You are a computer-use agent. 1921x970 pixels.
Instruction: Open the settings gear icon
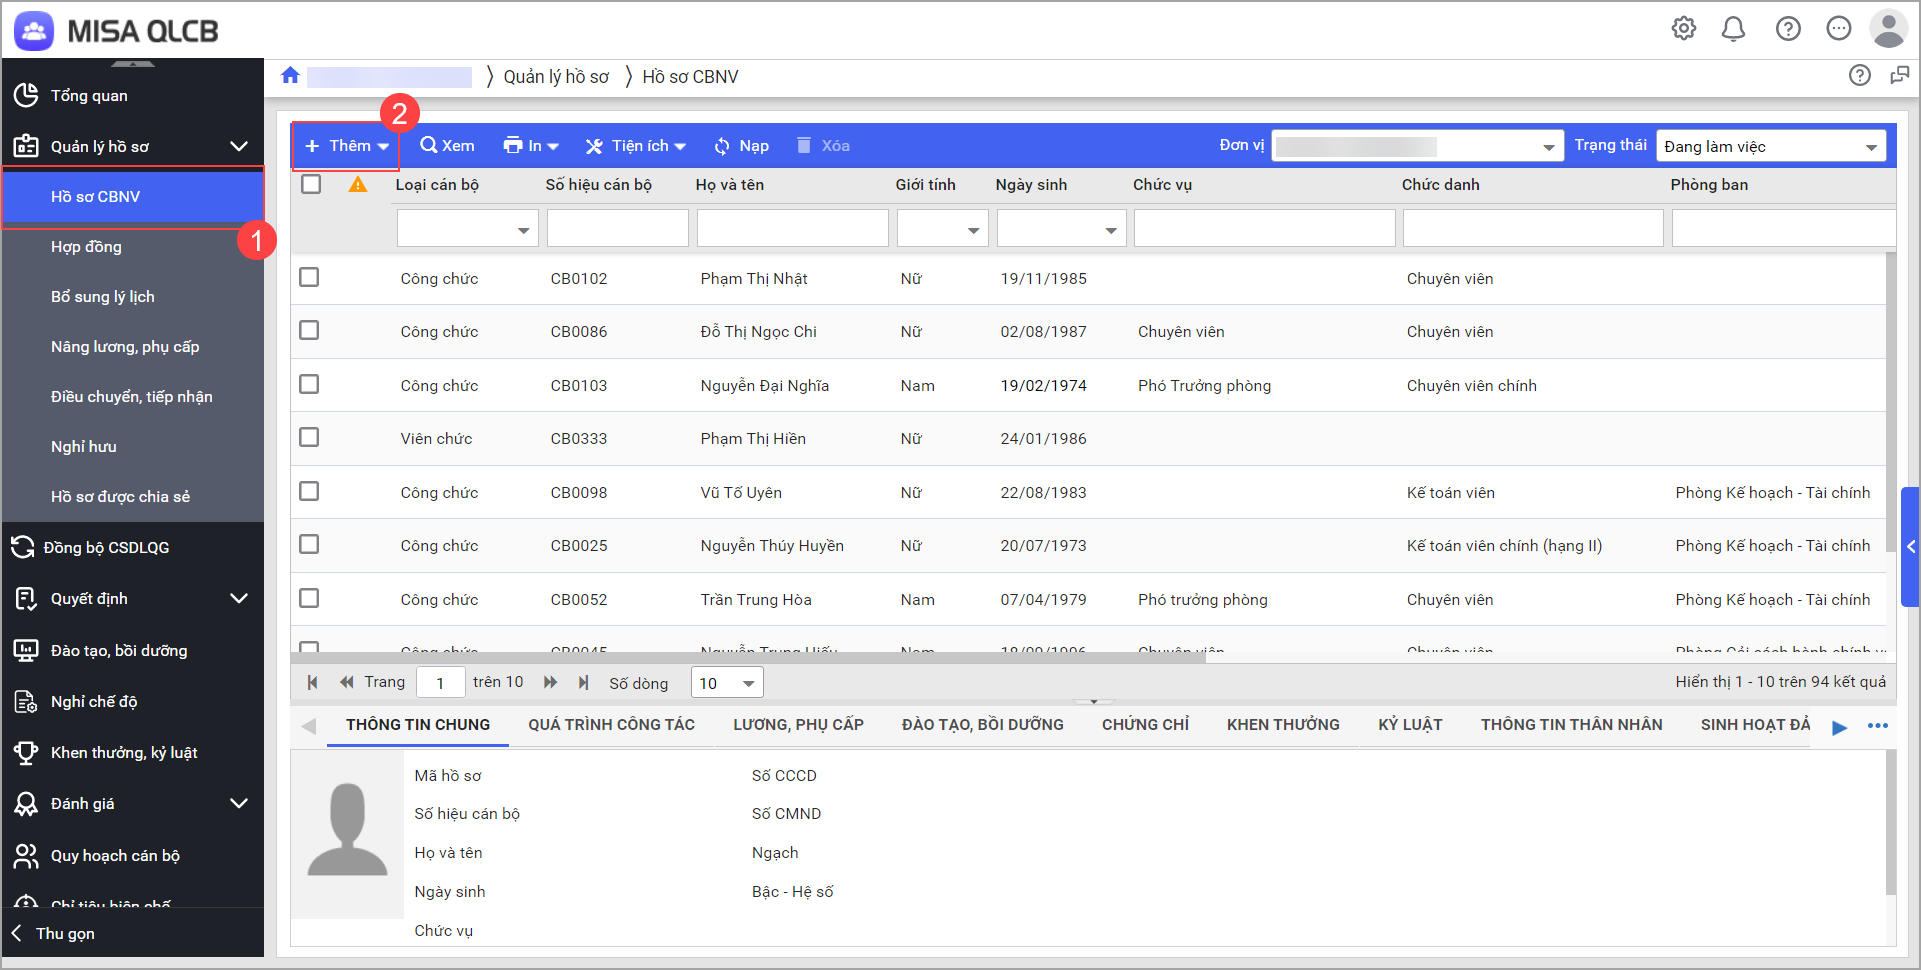point(1684,29)
